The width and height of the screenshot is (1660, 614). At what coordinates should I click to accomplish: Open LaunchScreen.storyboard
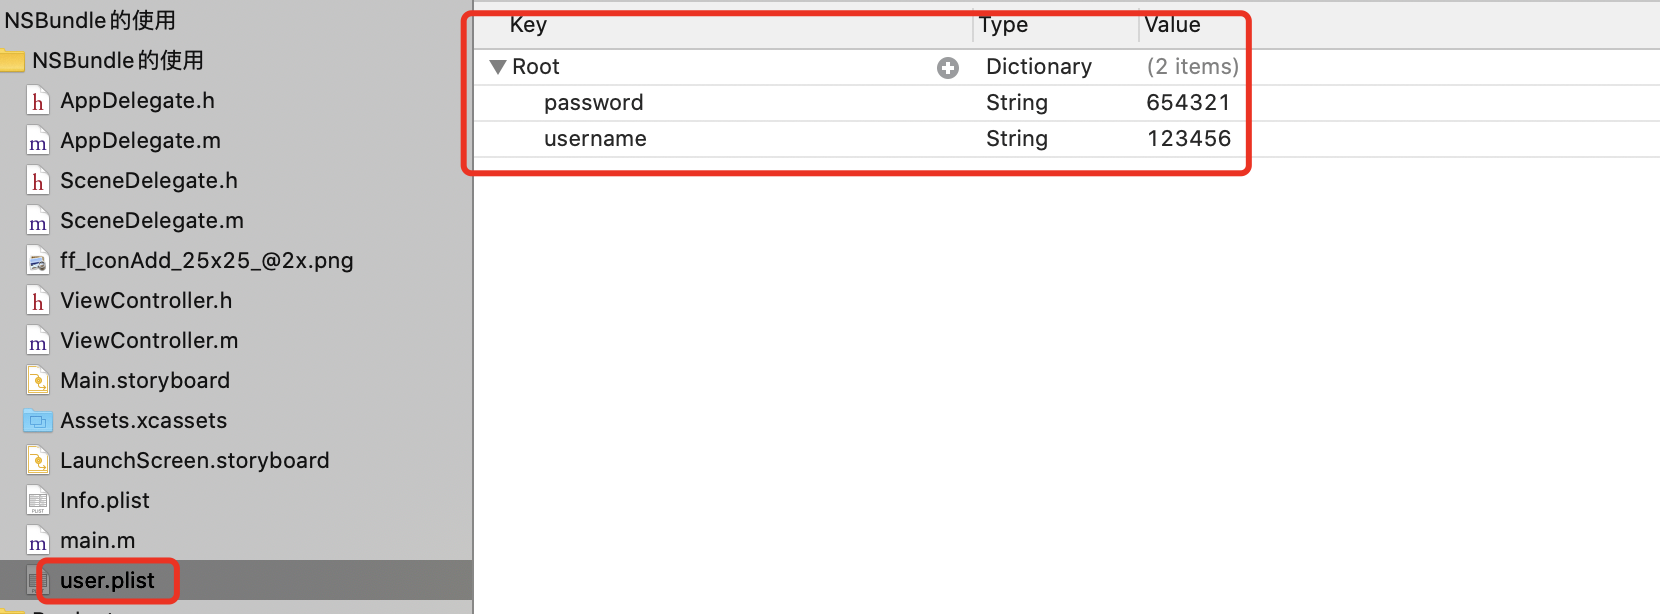195,461
